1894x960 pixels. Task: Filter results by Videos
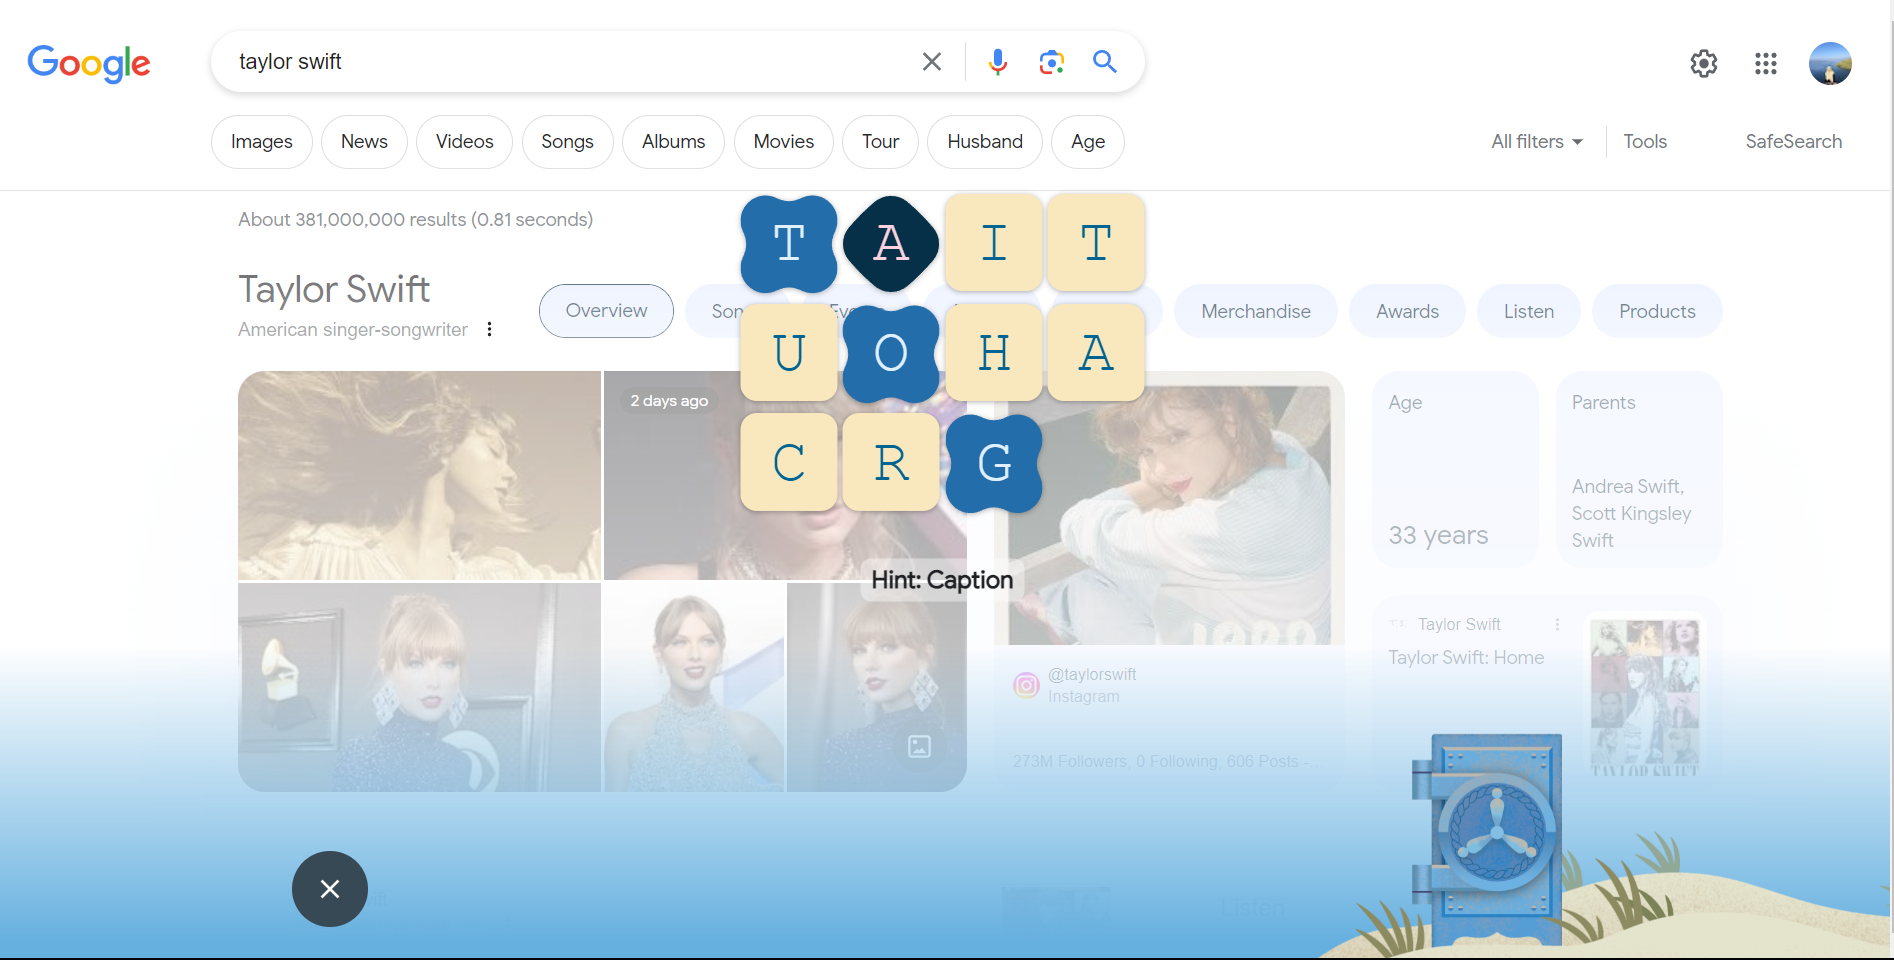[464, 142]
